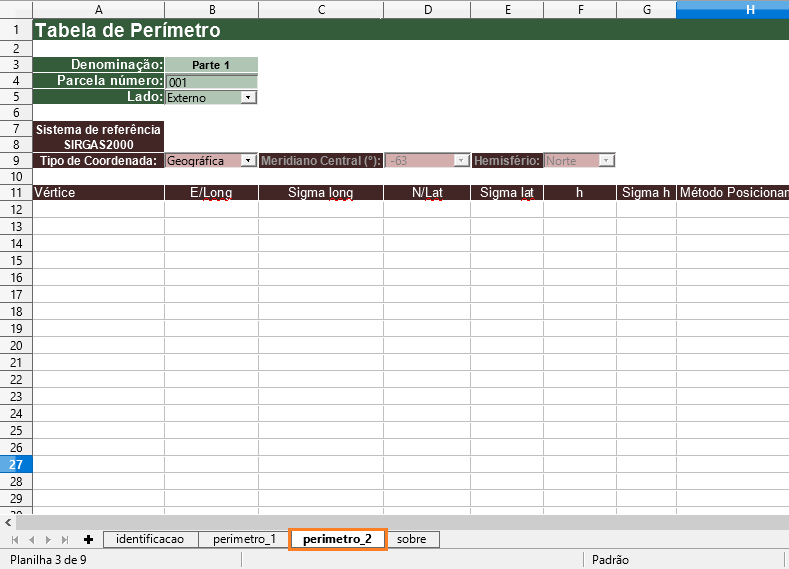Viewport: 789px width, 569px height.
Task: Click previous sheet navigation arrow
Action: (x=31, y=539)
